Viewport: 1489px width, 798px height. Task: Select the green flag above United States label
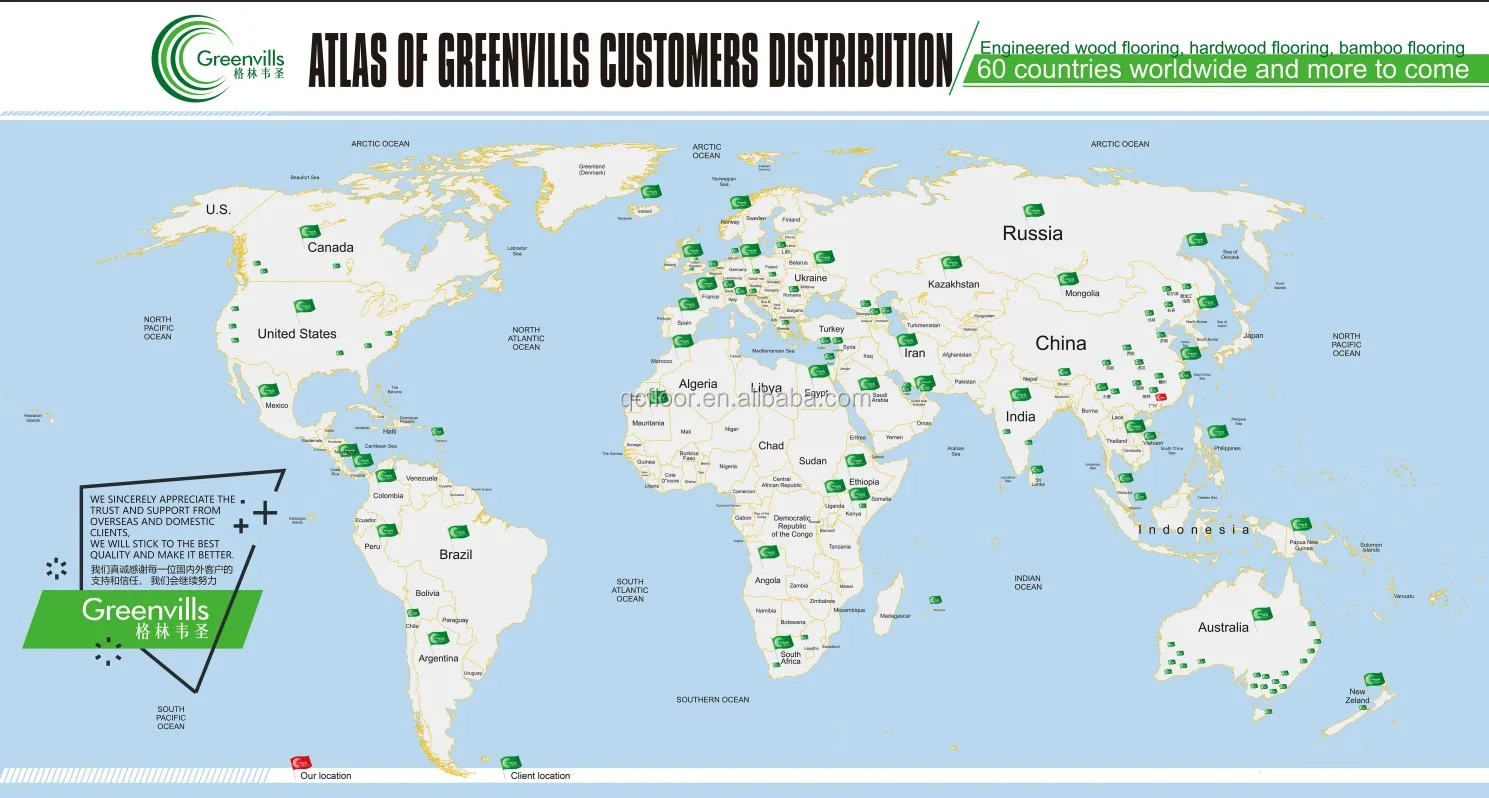click(304, 306)
